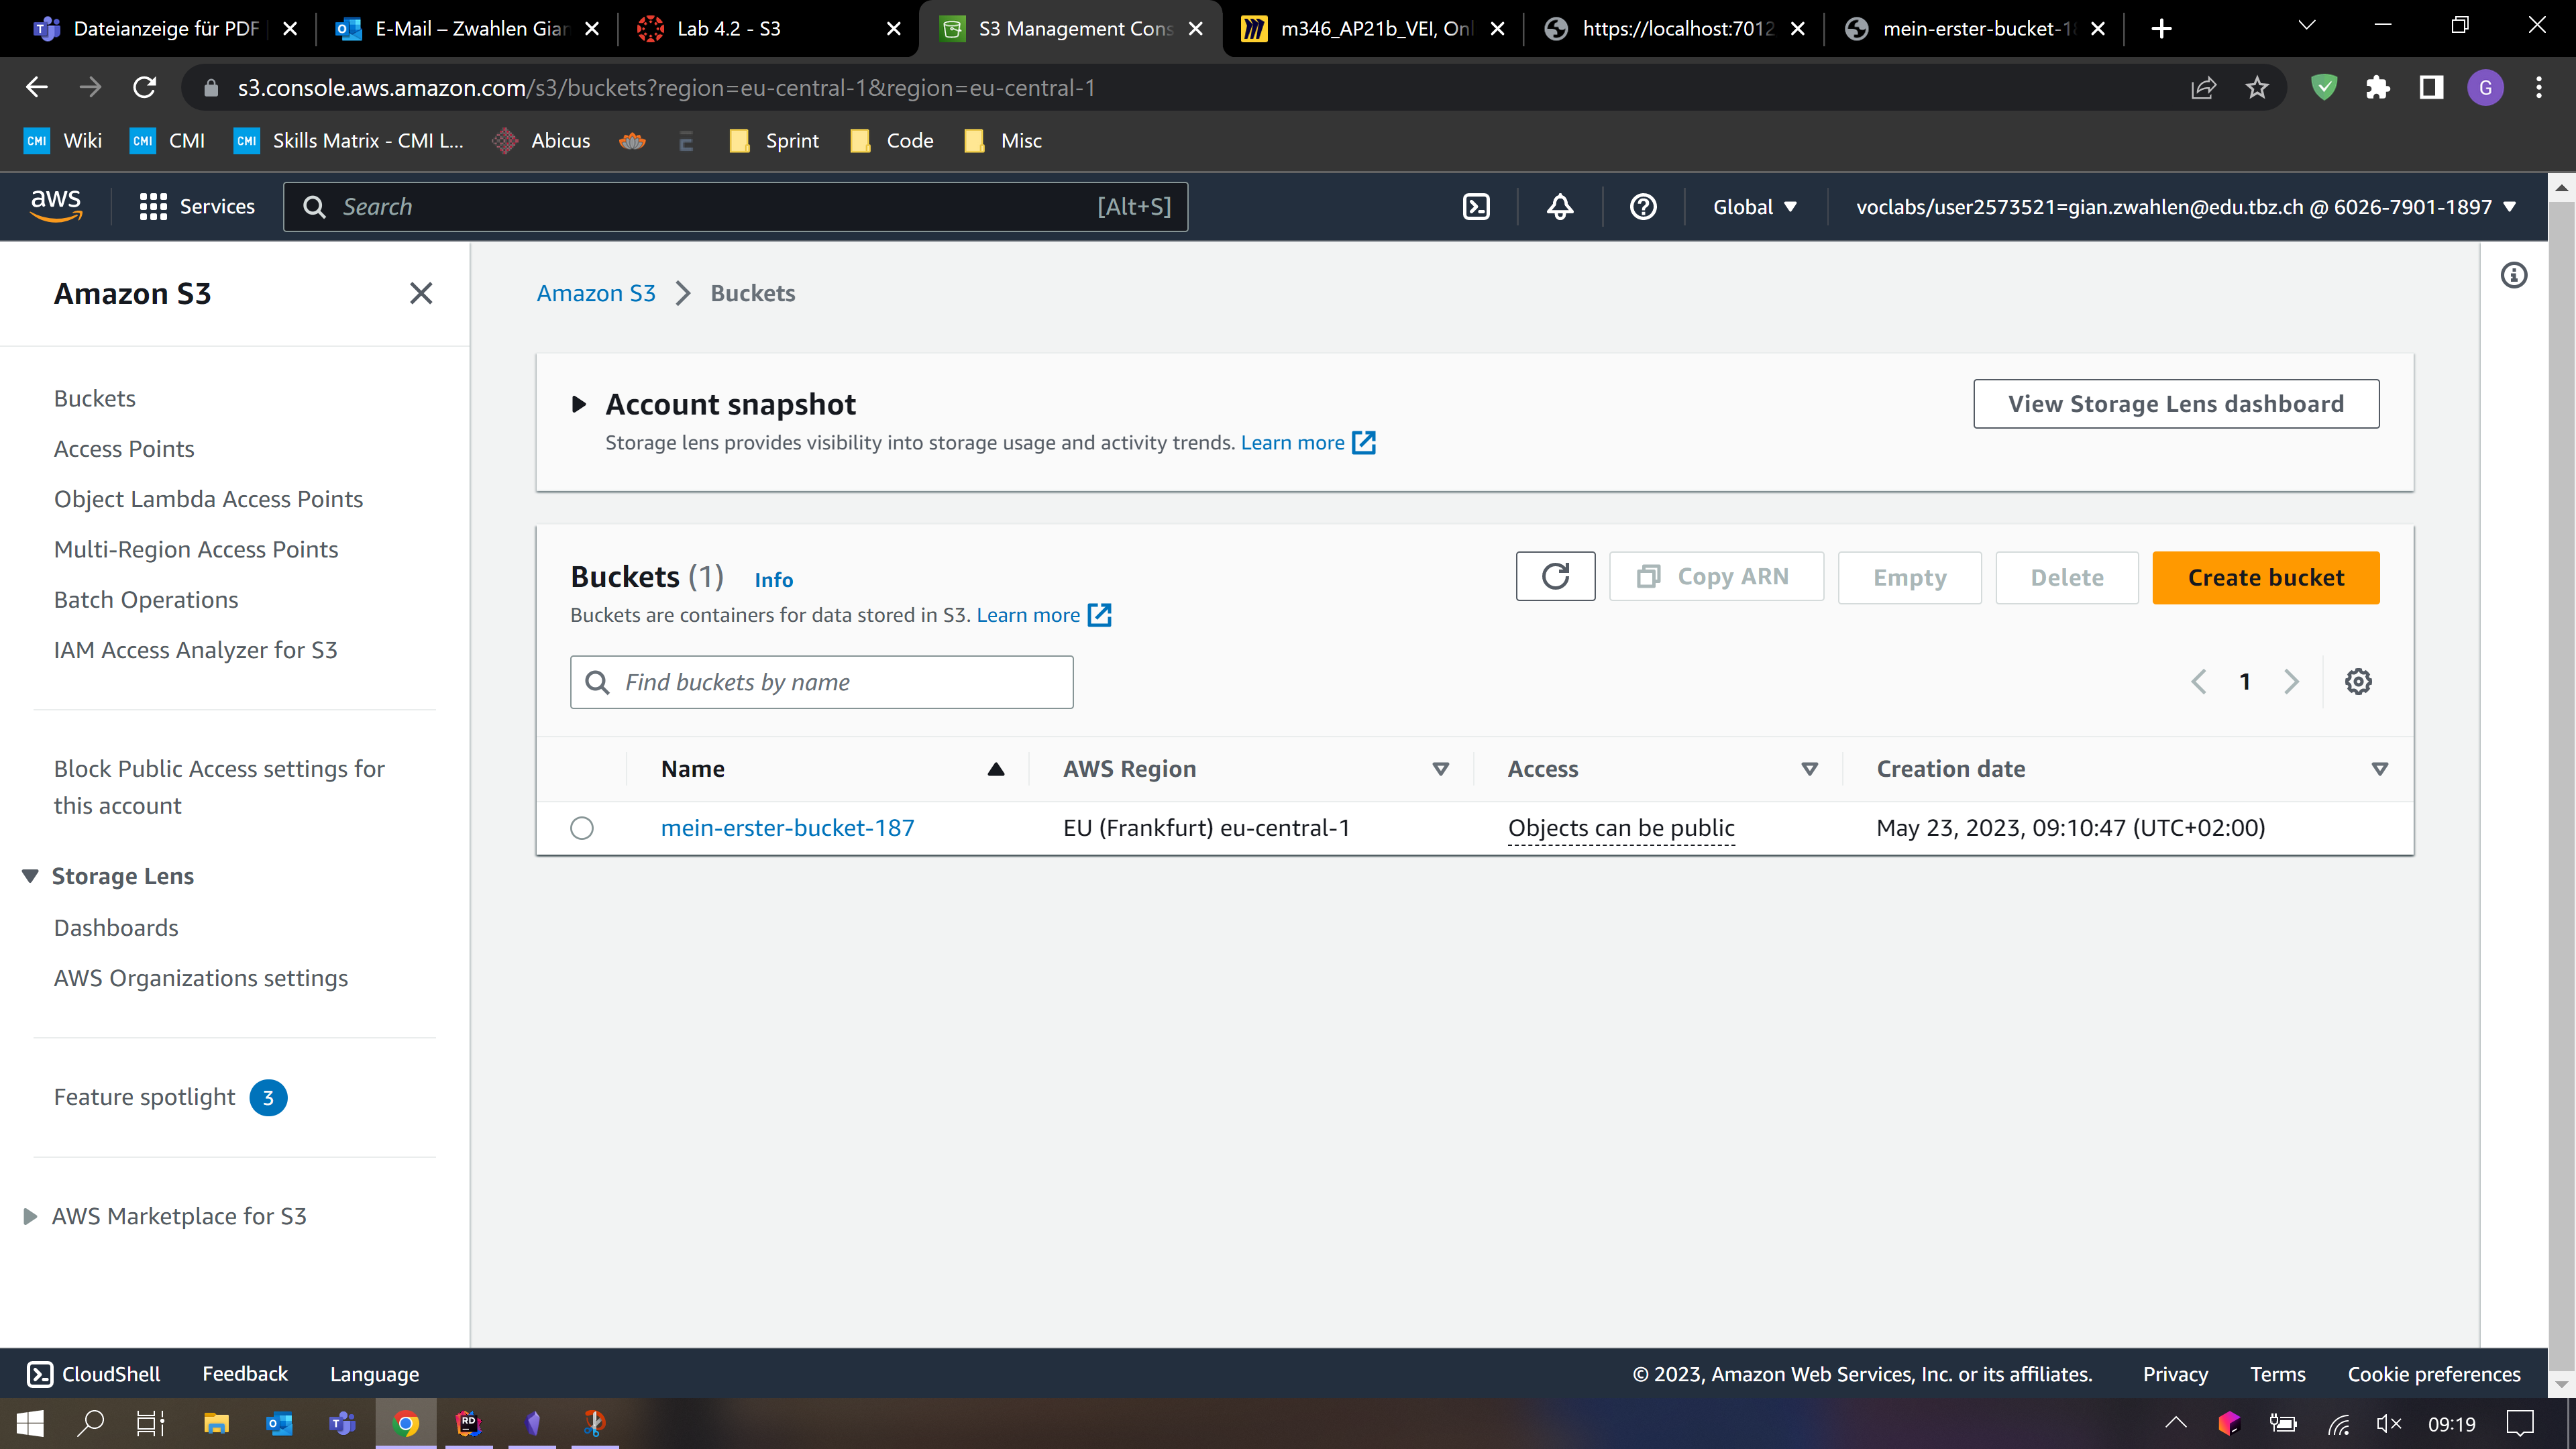Select radio button for mein-erster-bucket-187
The width and height of the screenshot is (2576, 1449).
pyautogui.click(x=582, y=828)
